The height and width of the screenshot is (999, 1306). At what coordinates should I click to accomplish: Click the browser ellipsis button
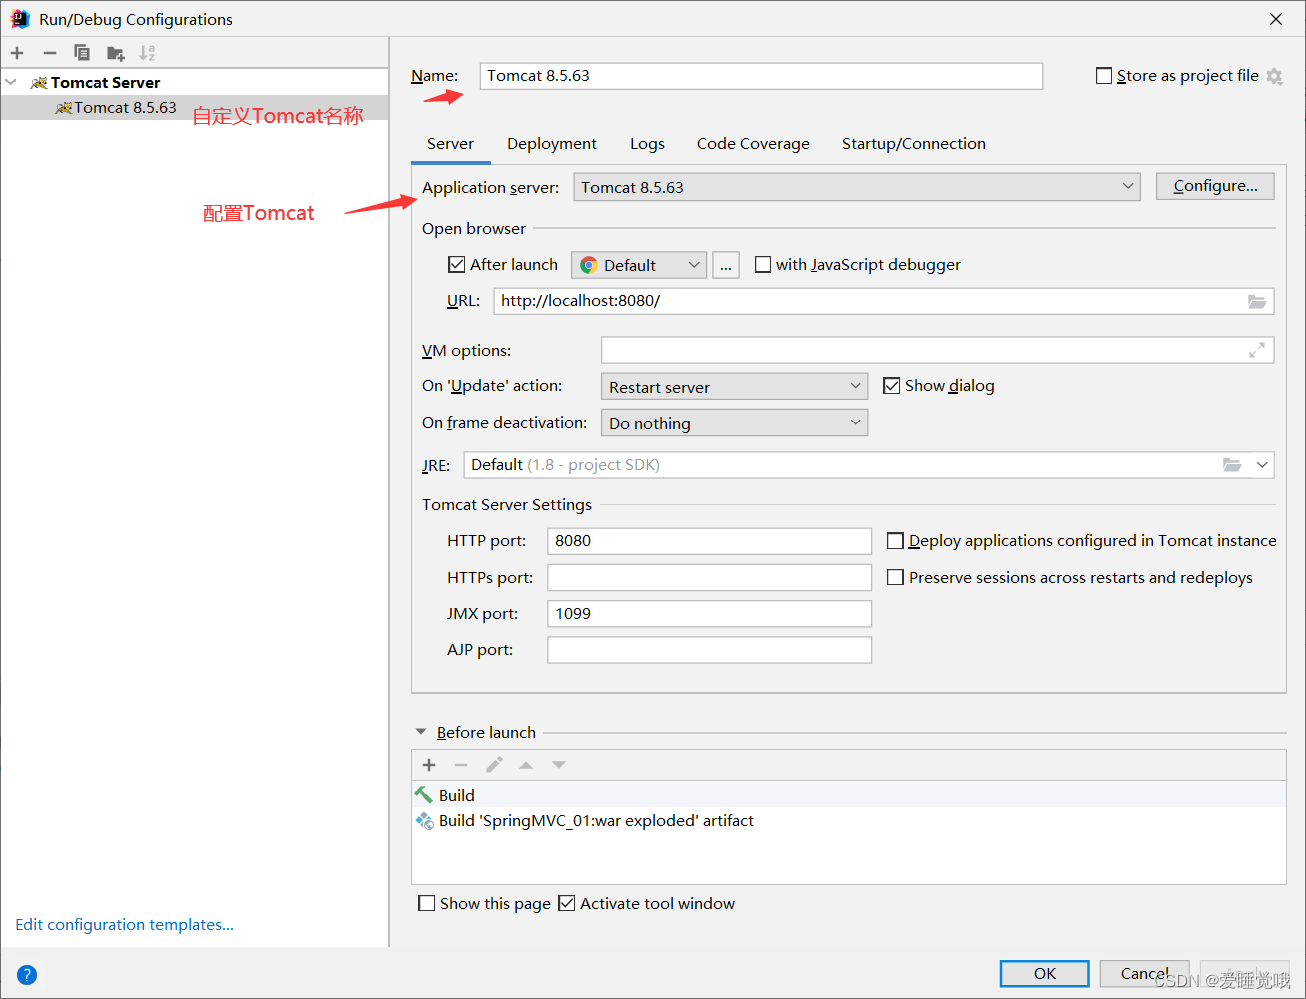click(726, 265)
